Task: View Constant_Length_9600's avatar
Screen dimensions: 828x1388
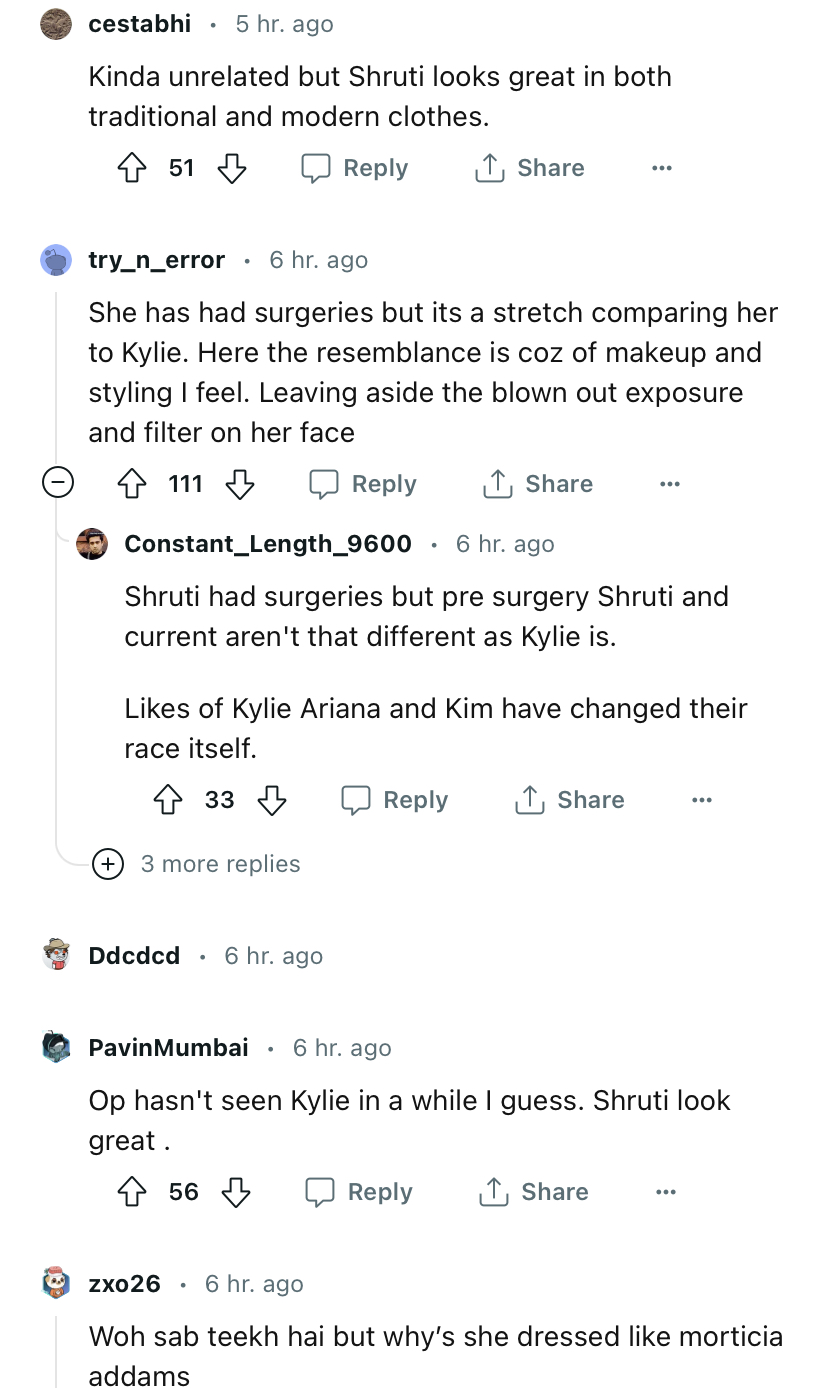Action: 92,544
